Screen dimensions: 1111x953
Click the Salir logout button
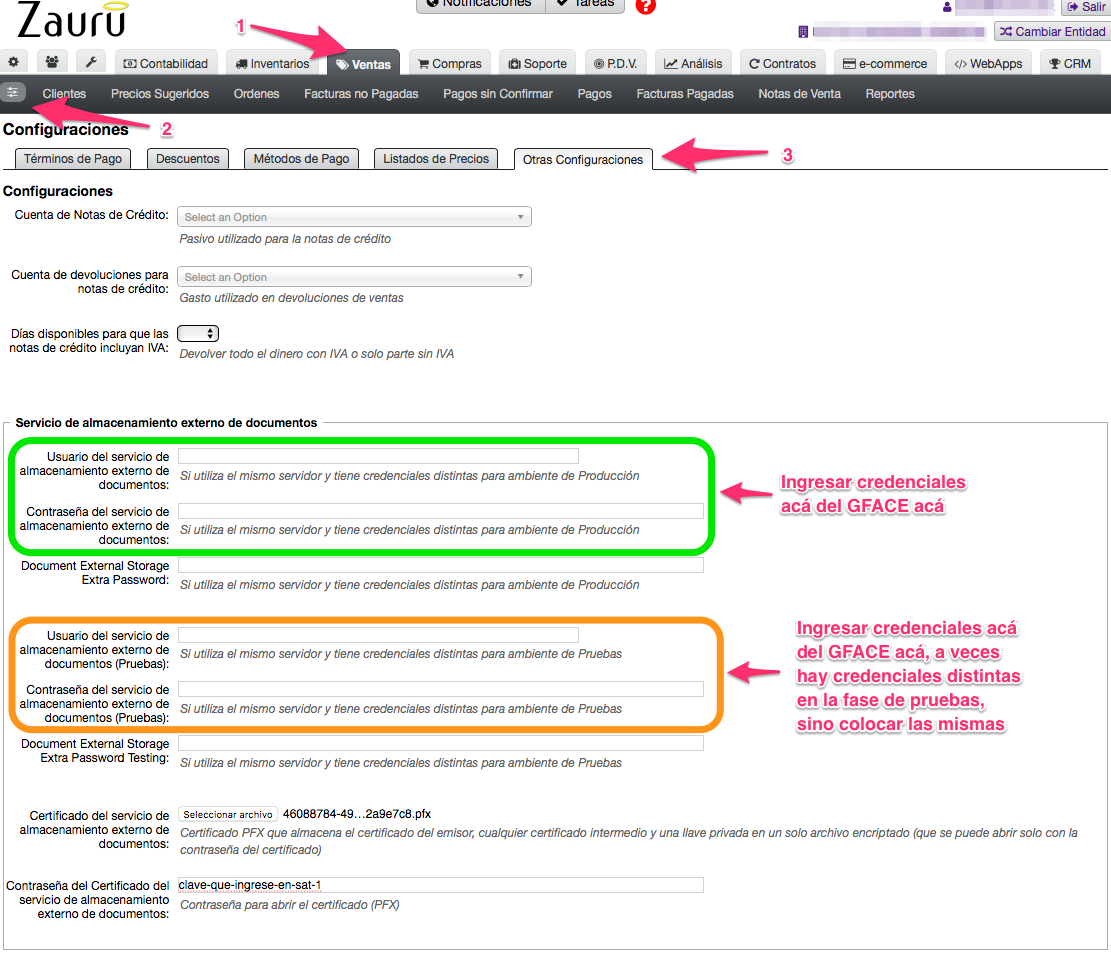click(1085, 7)
